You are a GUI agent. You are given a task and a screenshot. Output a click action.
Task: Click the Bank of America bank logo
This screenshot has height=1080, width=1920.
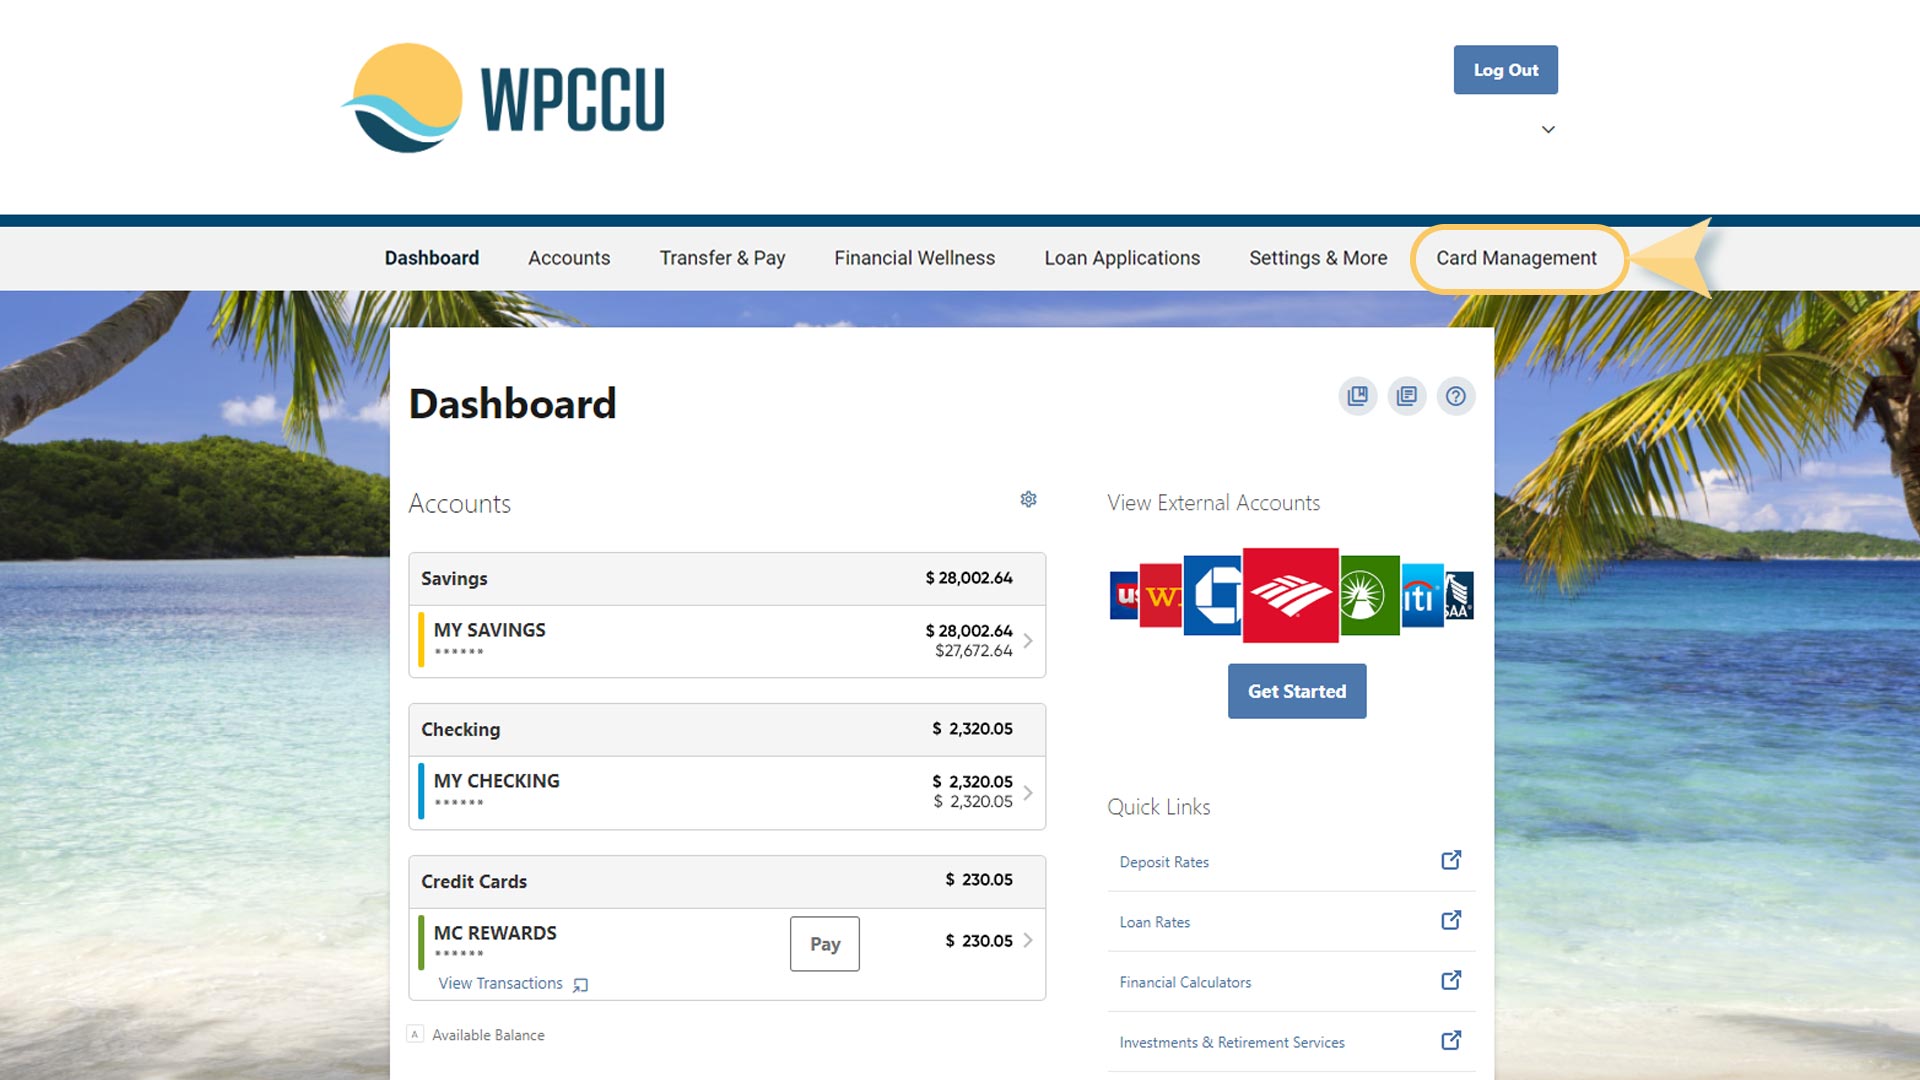(x=1289, y=597)
